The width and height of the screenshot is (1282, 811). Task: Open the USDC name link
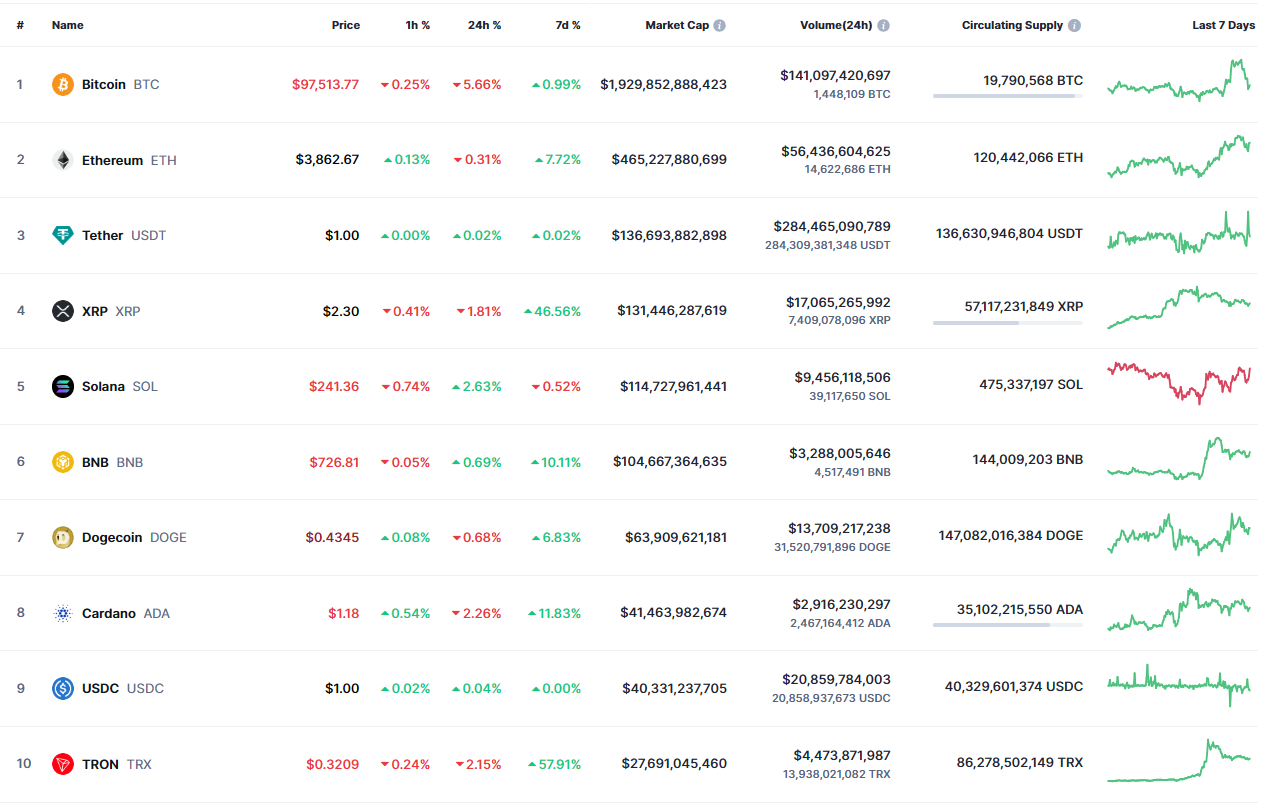point(100,689)
